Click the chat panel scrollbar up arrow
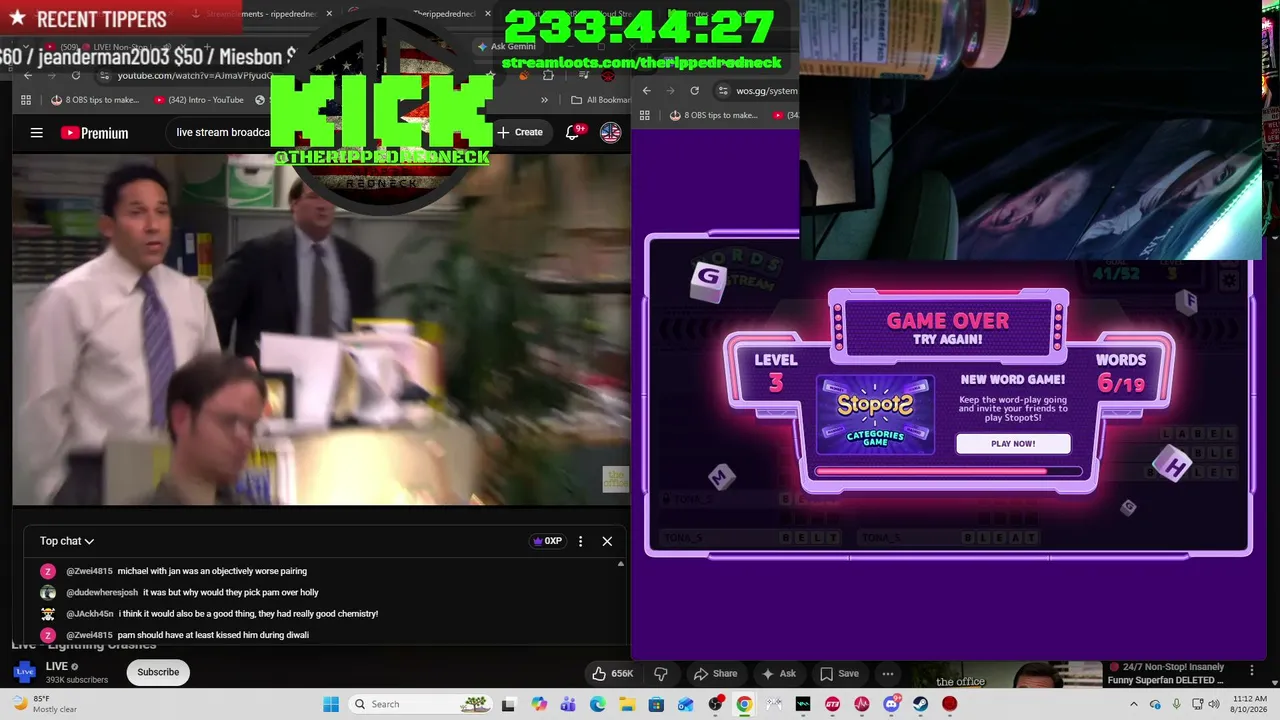1280x720 pixels. (x=620, y=564)
